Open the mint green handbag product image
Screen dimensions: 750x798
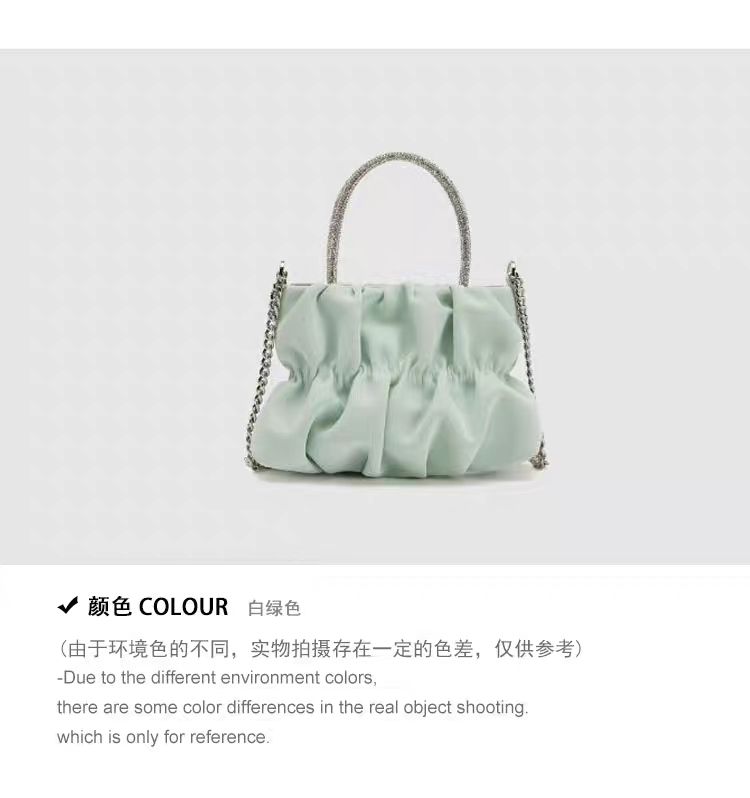pos(396,317)
